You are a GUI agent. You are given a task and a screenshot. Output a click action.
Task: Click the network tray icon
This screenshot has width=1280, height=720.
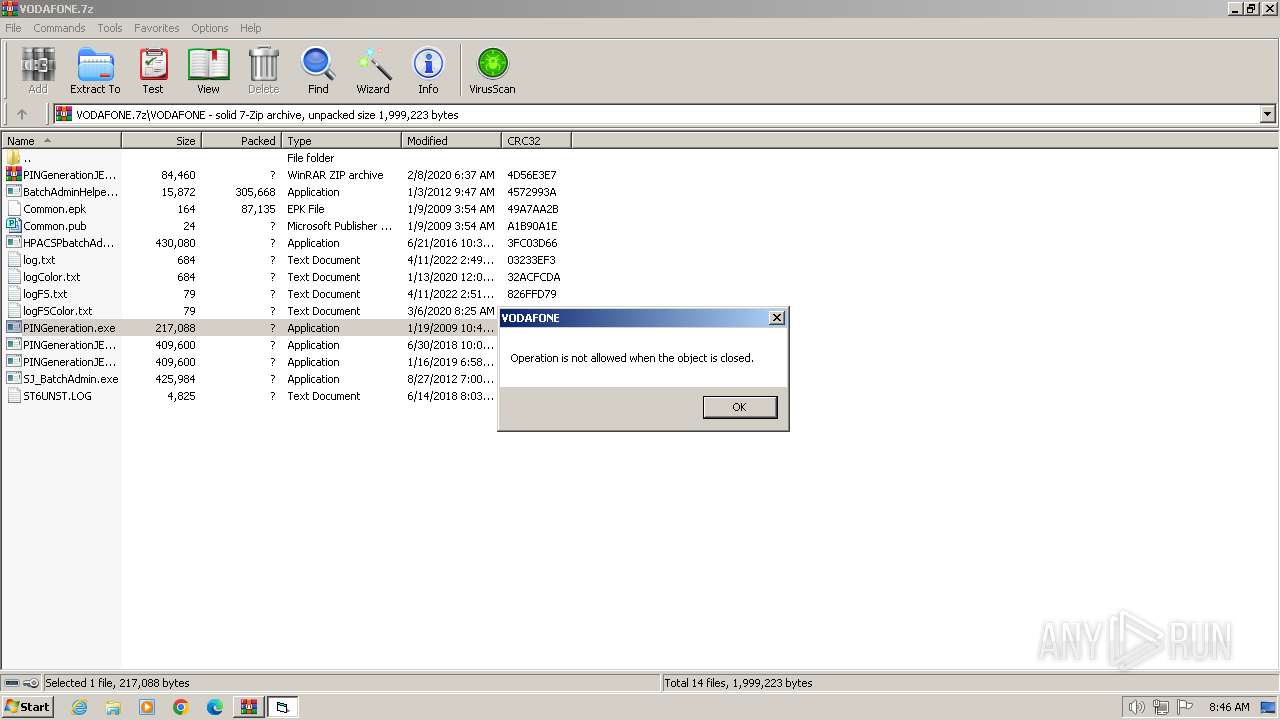click(x=1160, y=707)
